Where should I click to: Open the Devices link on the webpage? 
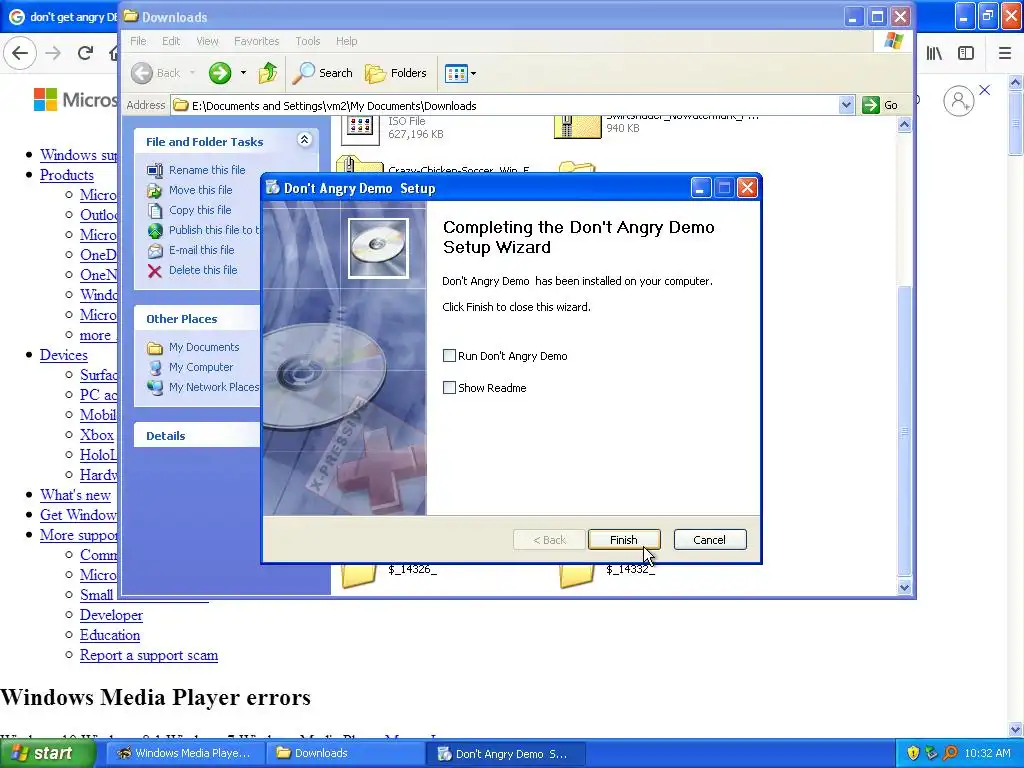pos(63,355)
